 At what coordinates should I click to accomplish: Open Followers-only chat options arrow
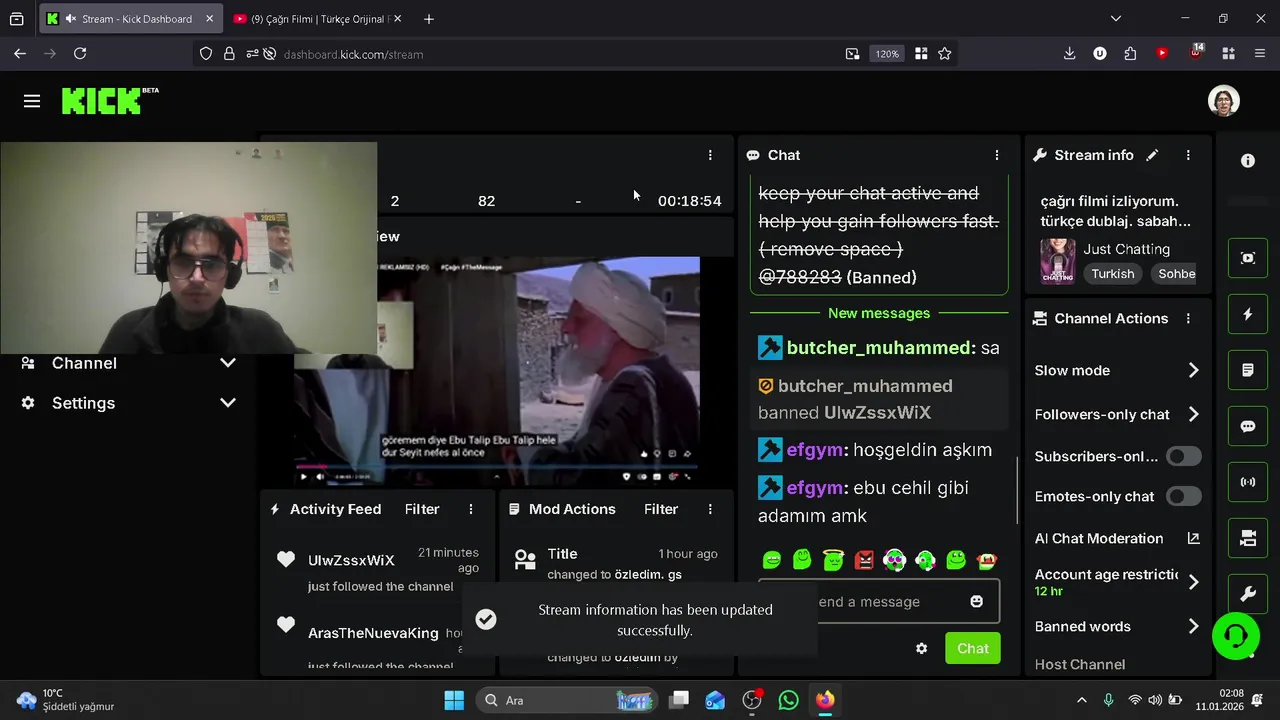[x=1193, y=414]
